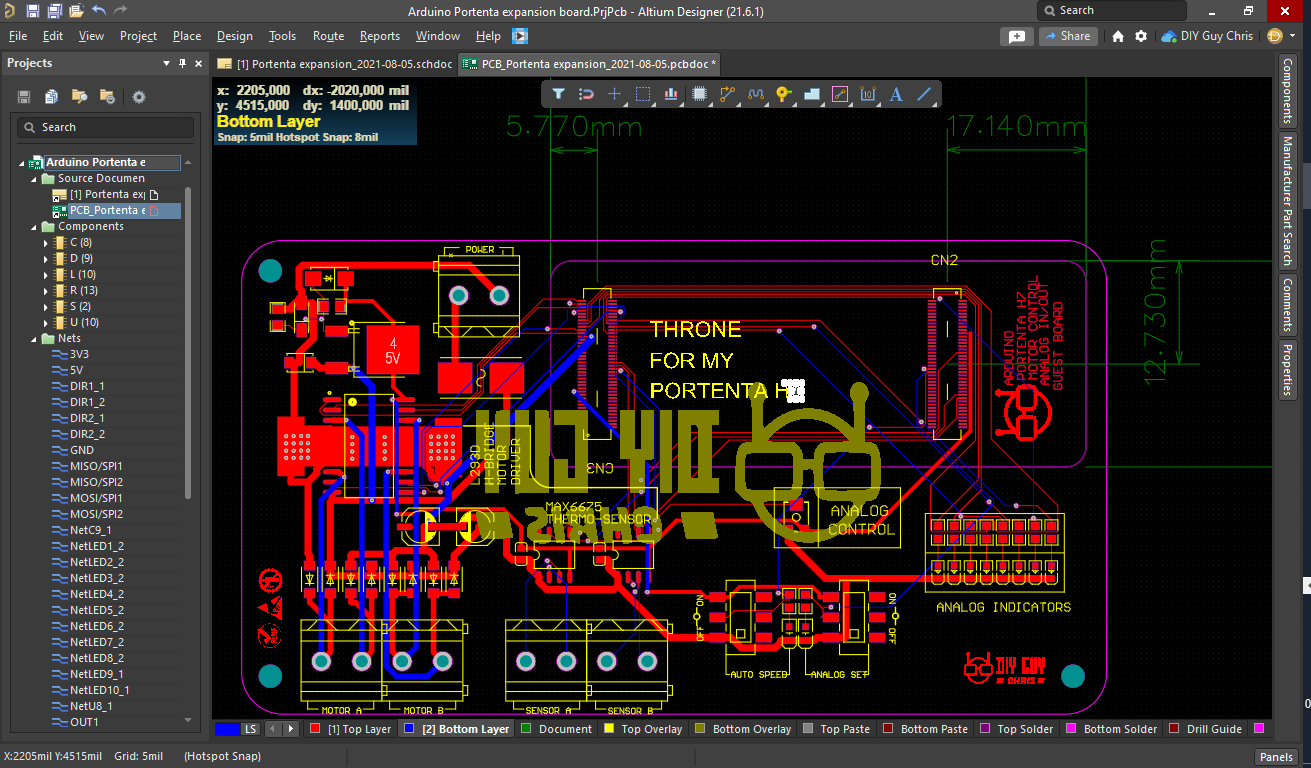The image size is (1311, 768).
Task: Select the Place Line tool
Action: pos(921,94)
